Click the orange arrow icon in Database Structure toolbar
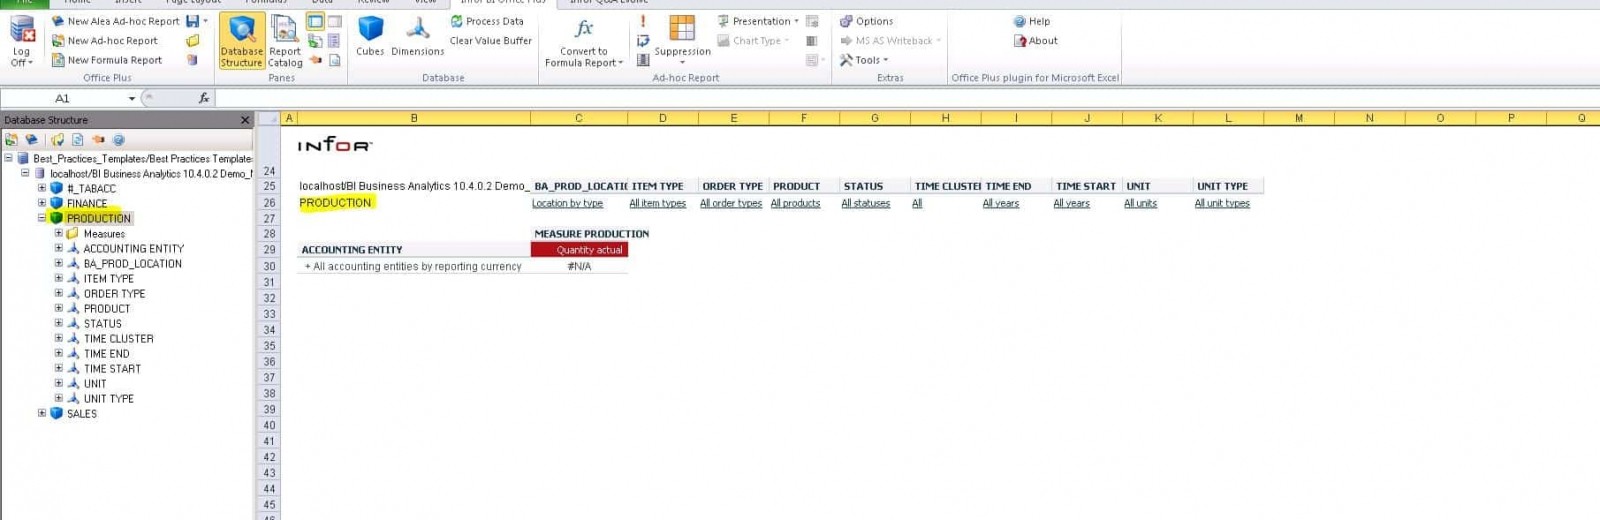The image size is (1600, 520). (x=98, y=140)
